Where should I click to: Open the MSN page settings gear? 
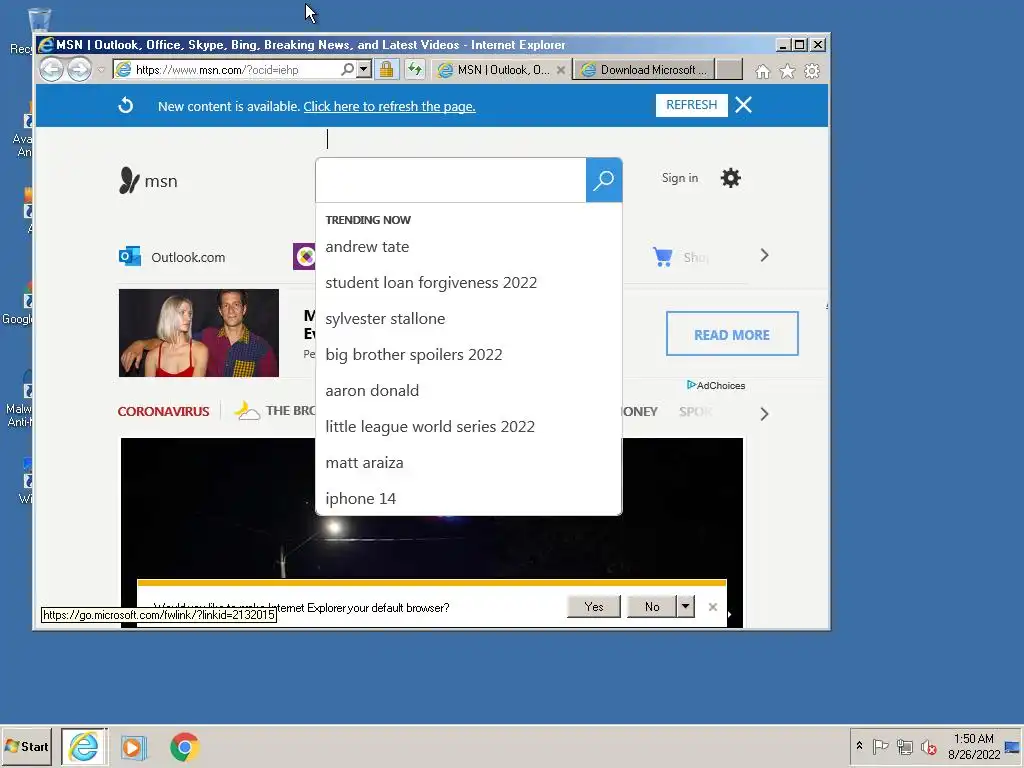(x=731, y=178)
